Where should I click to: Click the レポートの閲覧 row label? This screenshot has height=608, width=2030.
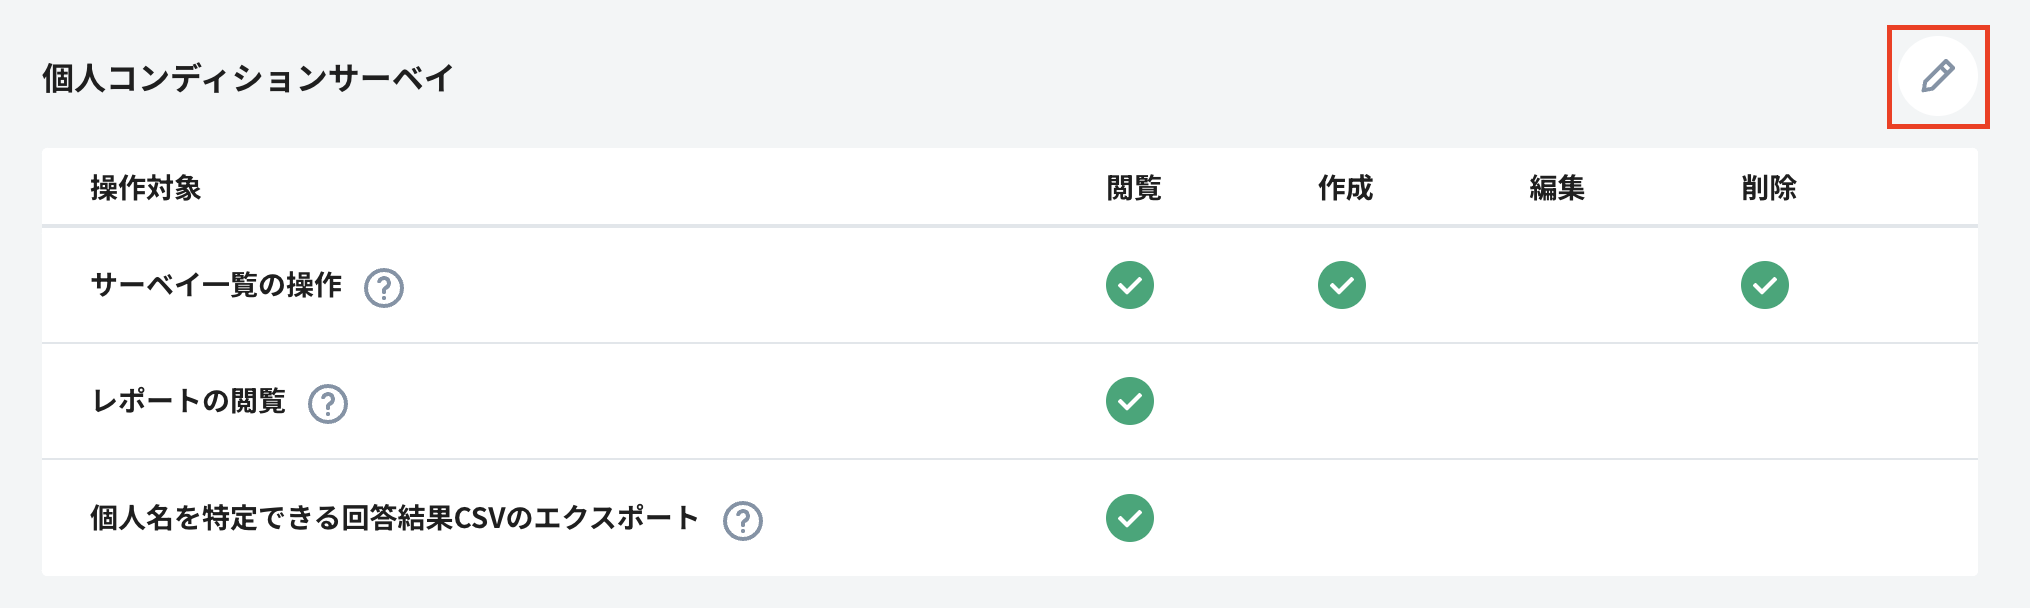pos(189,402)
